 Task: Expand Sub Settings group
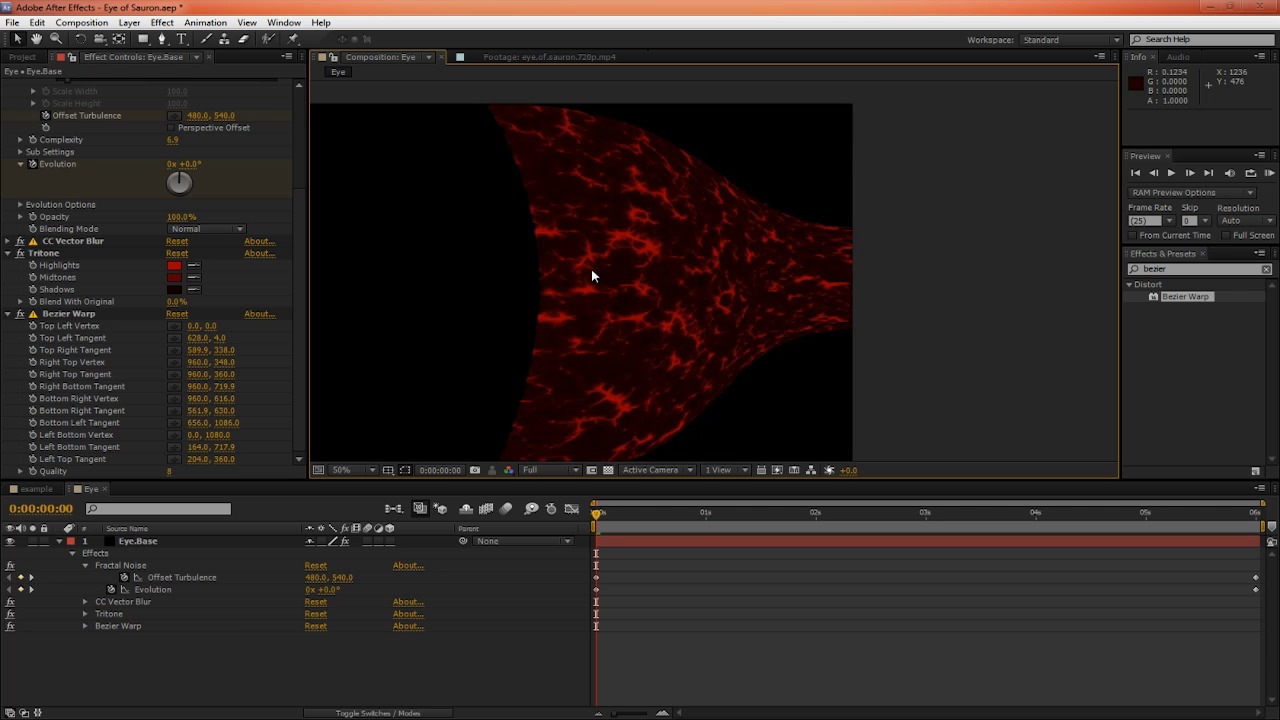pos(20,152)
